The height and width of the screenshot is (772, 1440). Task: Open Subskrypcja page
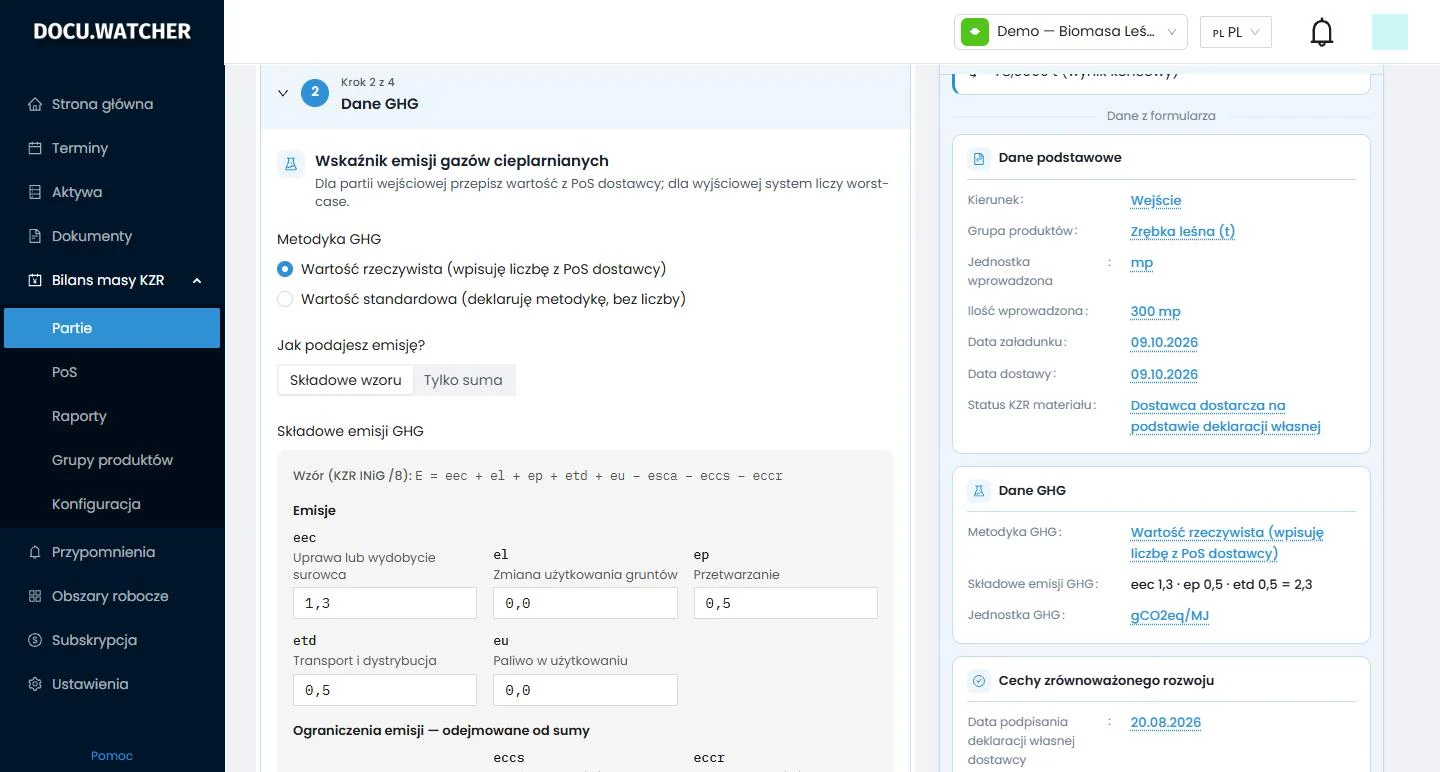click(112, 640)
